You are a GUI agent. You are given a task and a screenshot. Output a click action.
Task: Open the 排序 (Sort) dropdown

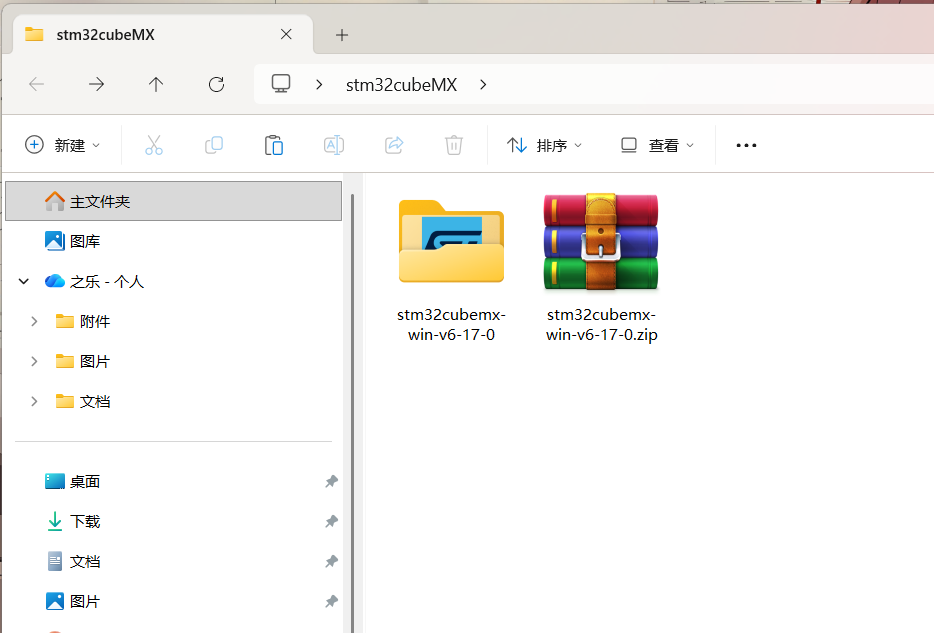544,145
